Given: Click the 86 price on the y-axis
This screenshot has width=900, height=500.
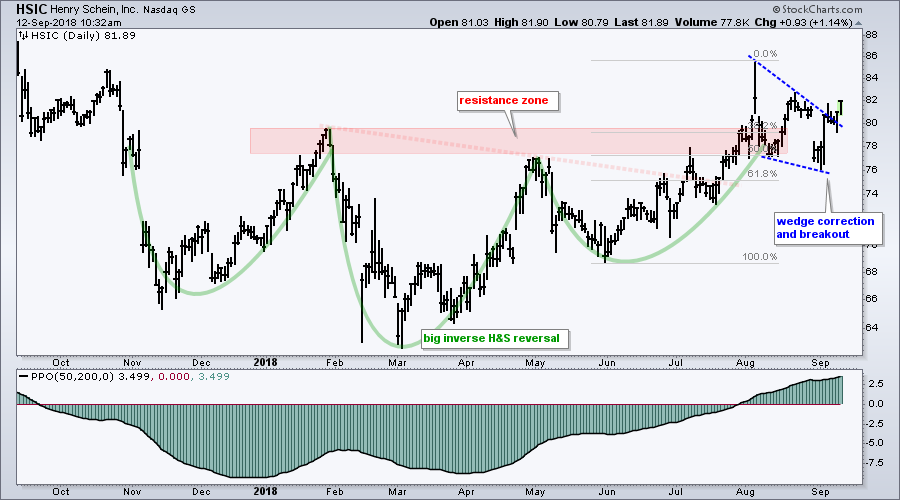Looking at the screenshot, I should (871, 56).
